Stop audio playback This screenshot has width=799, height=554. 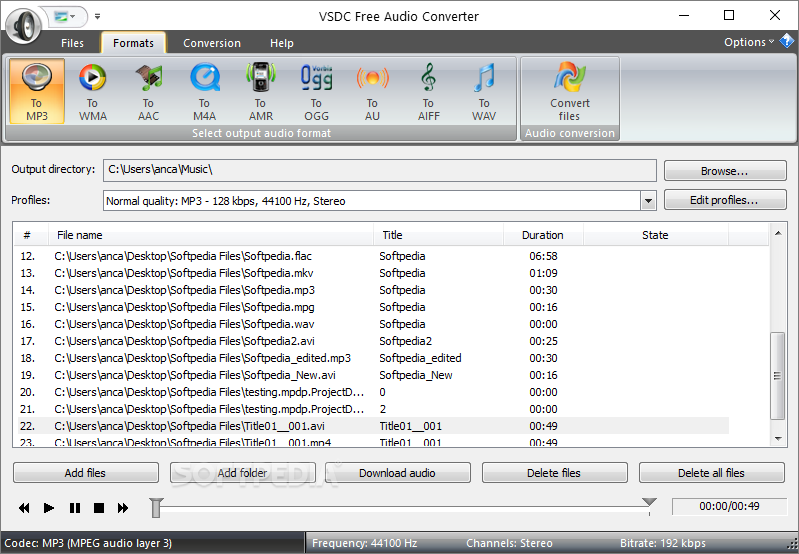[99, 508]
